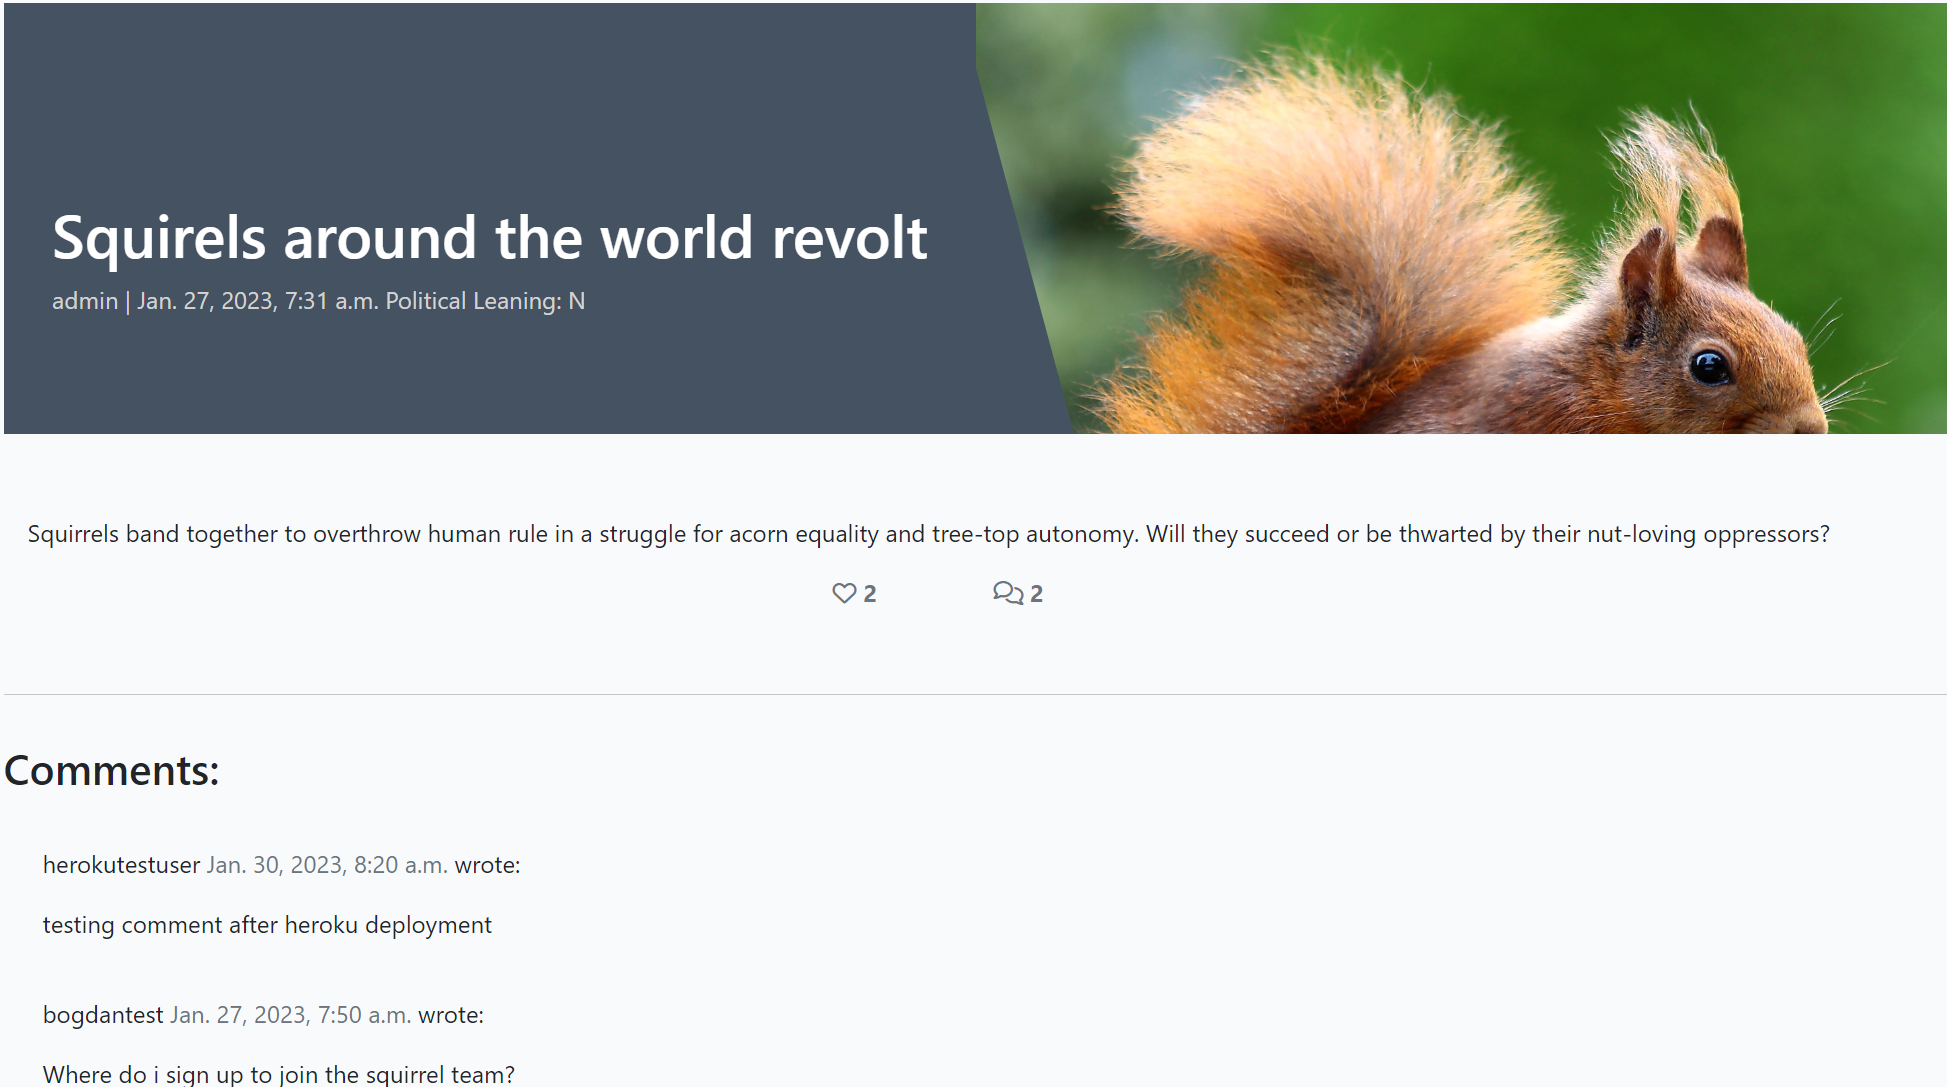
Task: Click the 'Squirels around the world revolt' title
Action: point(489,238)
